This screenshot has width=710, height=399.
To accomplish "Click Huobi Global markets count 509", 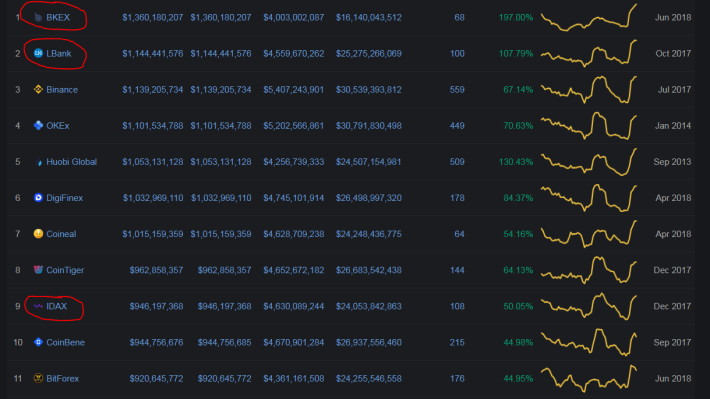I will 457,162.
